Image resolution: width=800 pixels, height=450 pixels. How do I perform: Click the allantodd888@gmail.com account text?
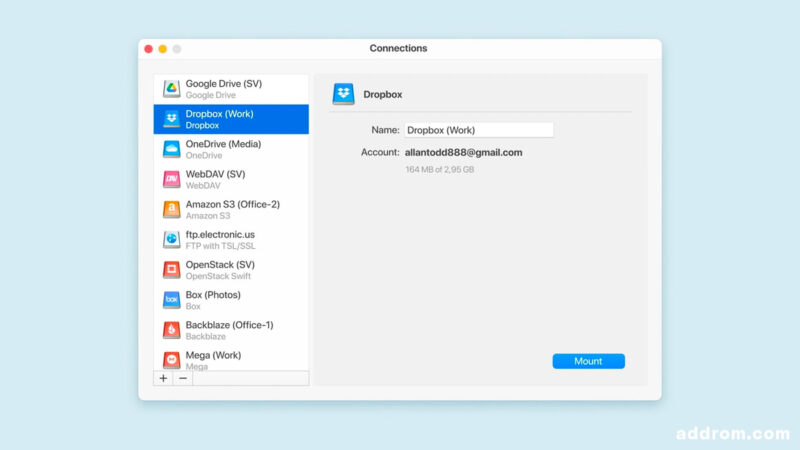click(x=463, y=152)
